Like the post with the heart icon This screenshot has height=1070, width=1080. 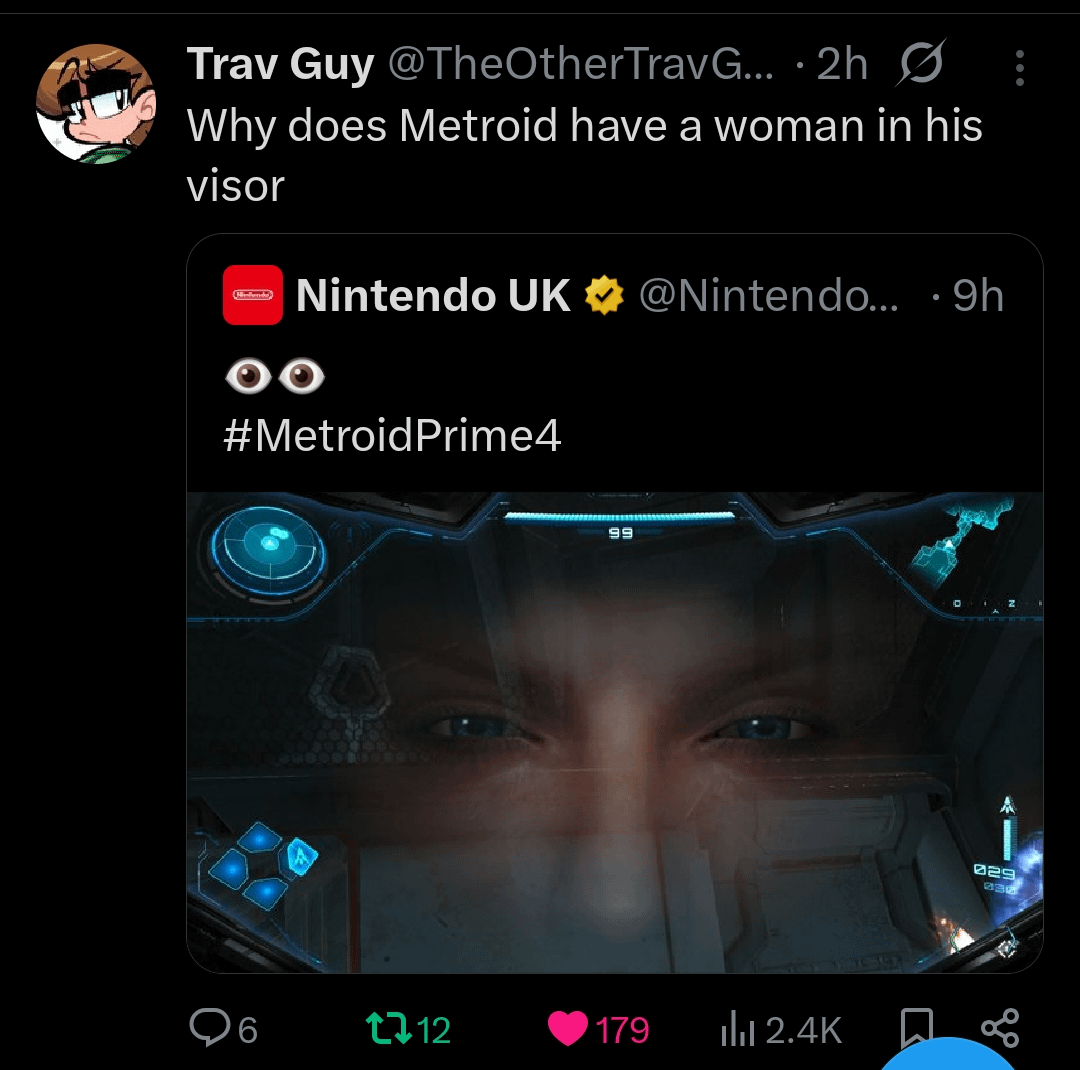(x=568, y=1028)
